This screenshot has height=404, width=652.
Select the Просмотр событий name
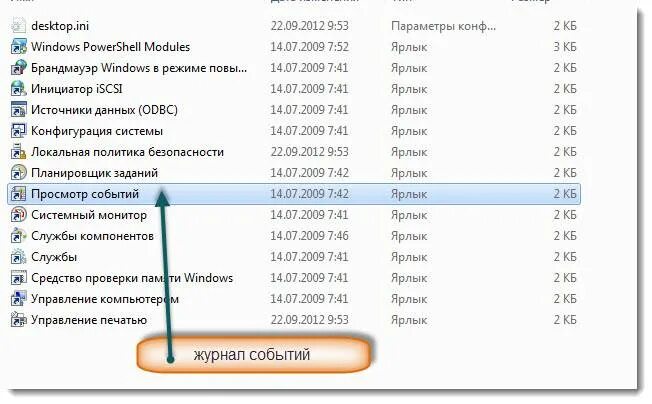pos(85,194)
